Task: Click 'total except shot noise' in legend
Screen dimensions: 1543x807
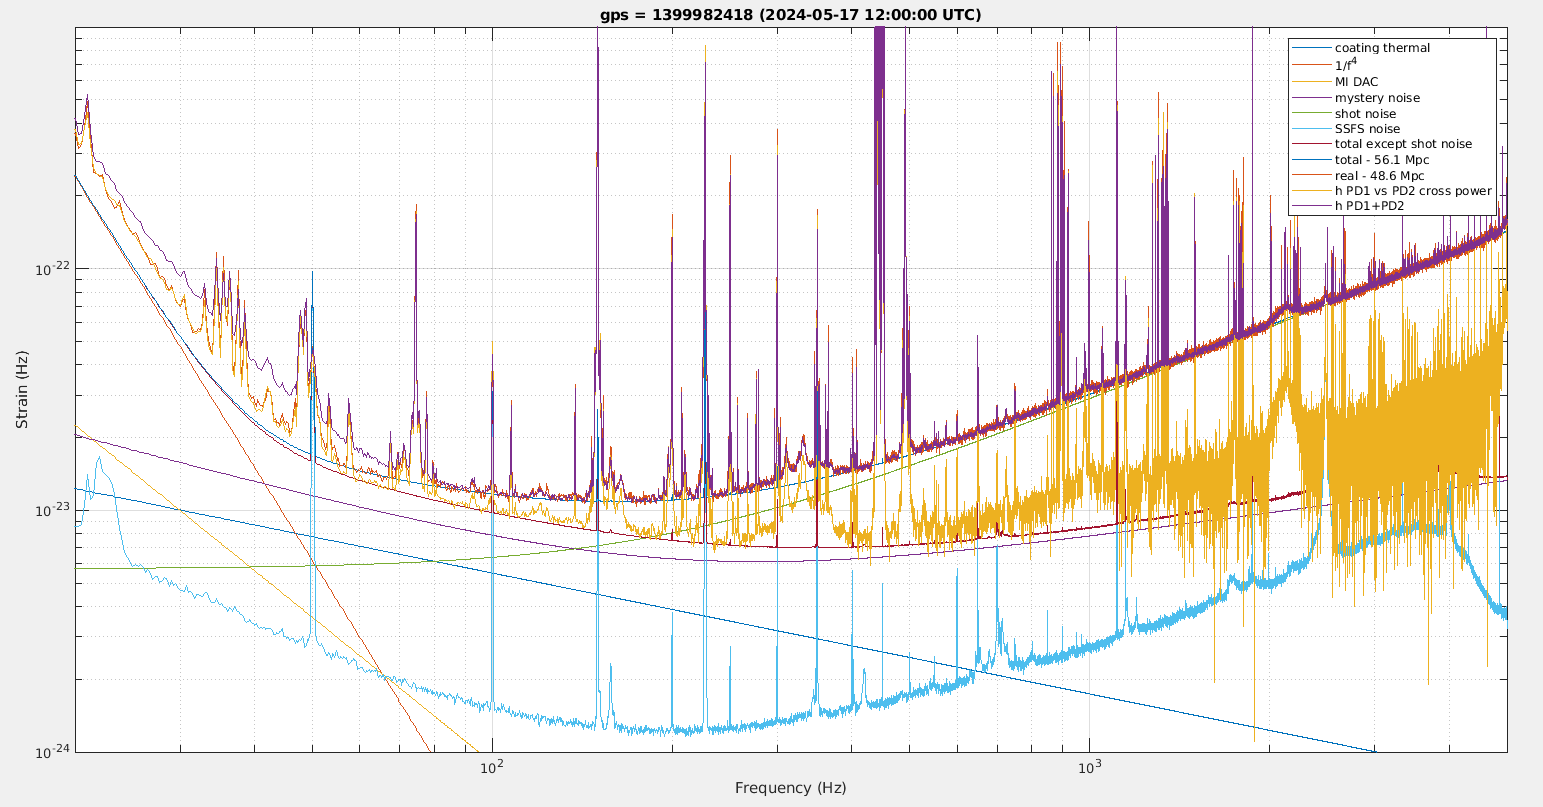Action: (1403, 144)
